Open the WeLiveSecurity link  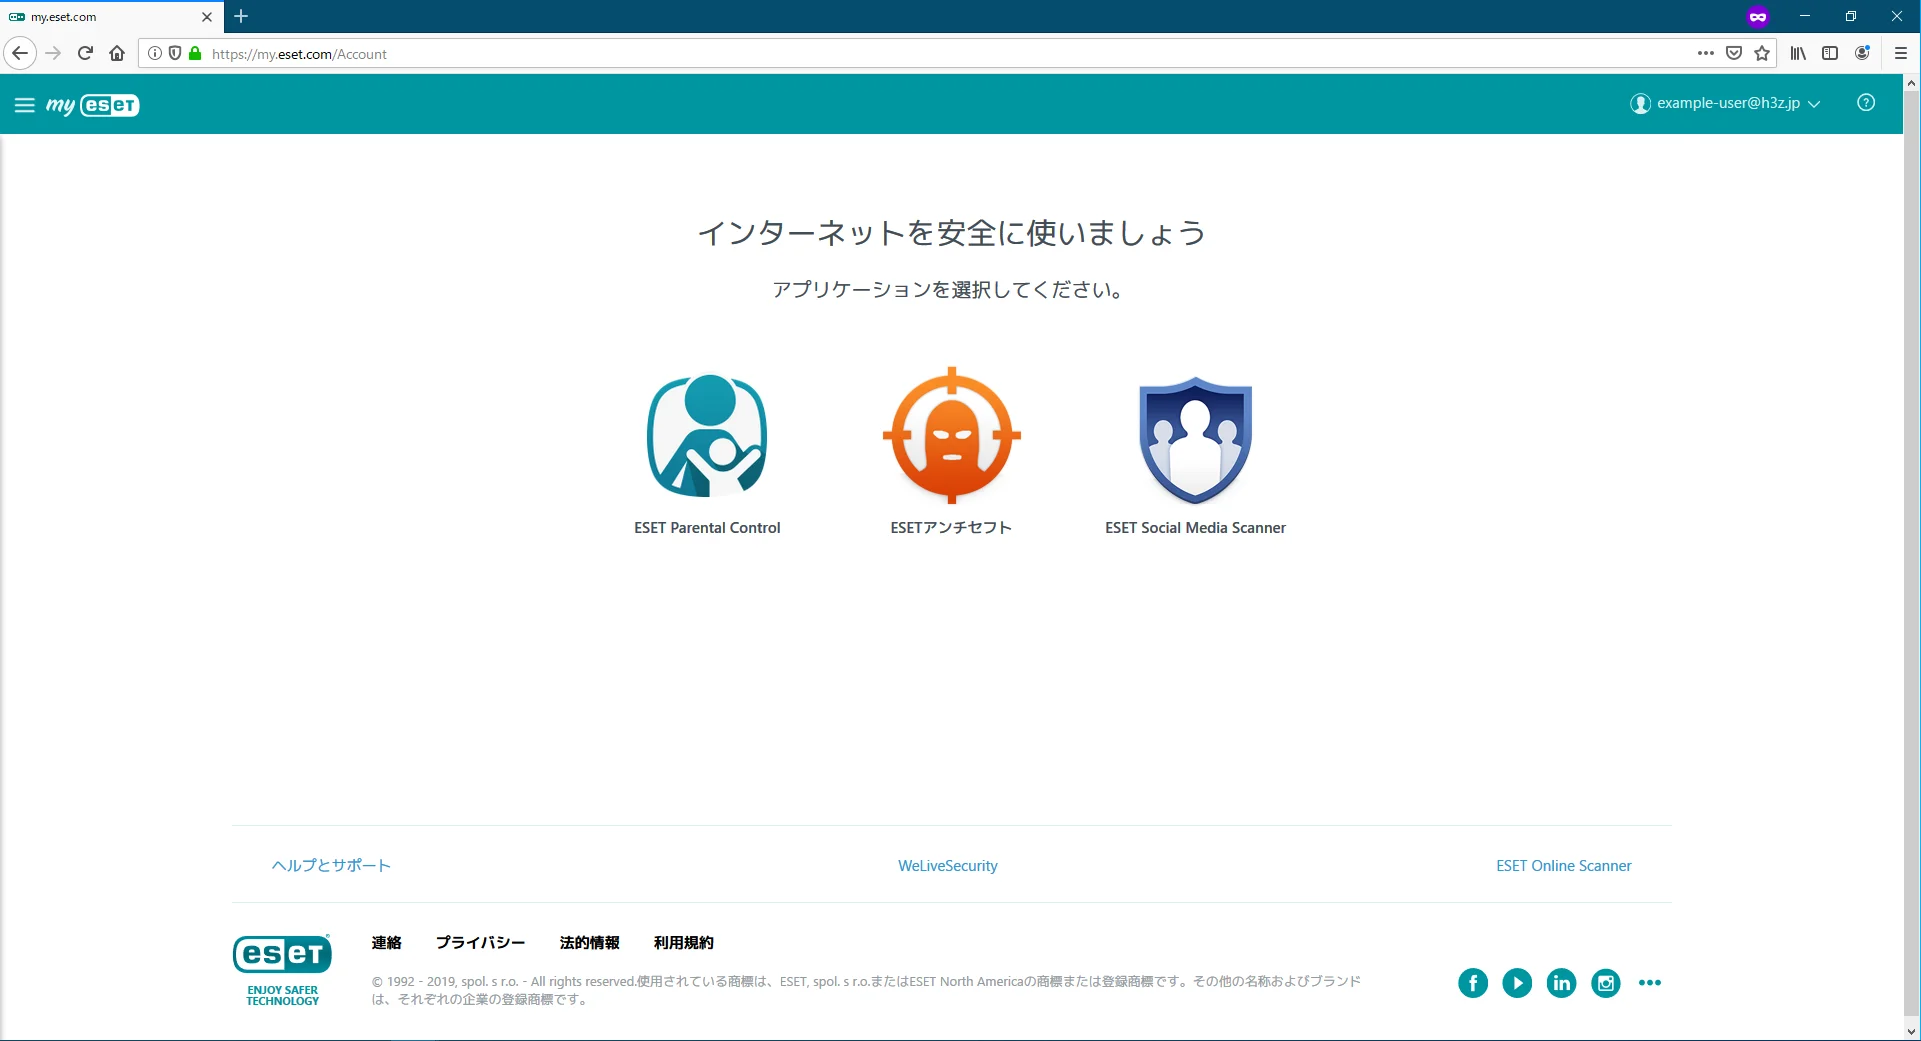pos(947,866)
